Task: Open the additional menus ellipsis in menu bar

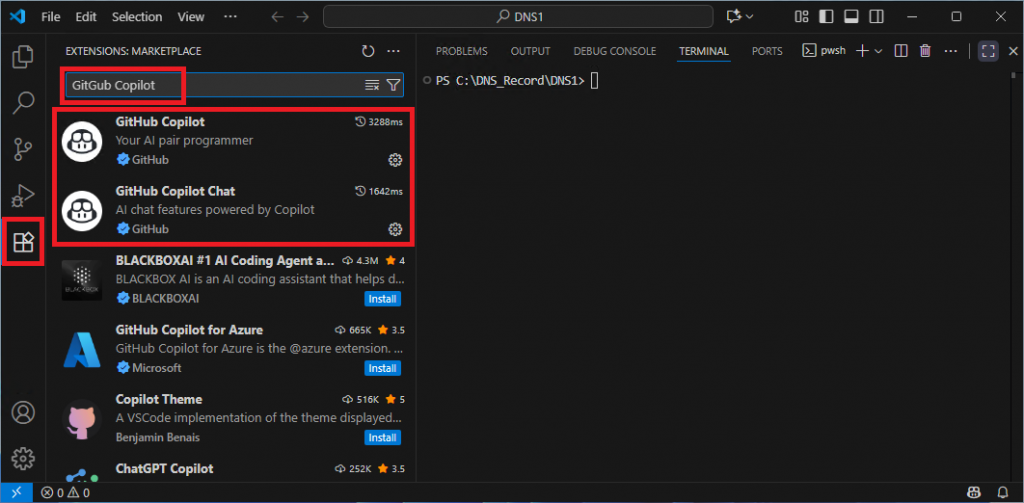Action: 231,16
